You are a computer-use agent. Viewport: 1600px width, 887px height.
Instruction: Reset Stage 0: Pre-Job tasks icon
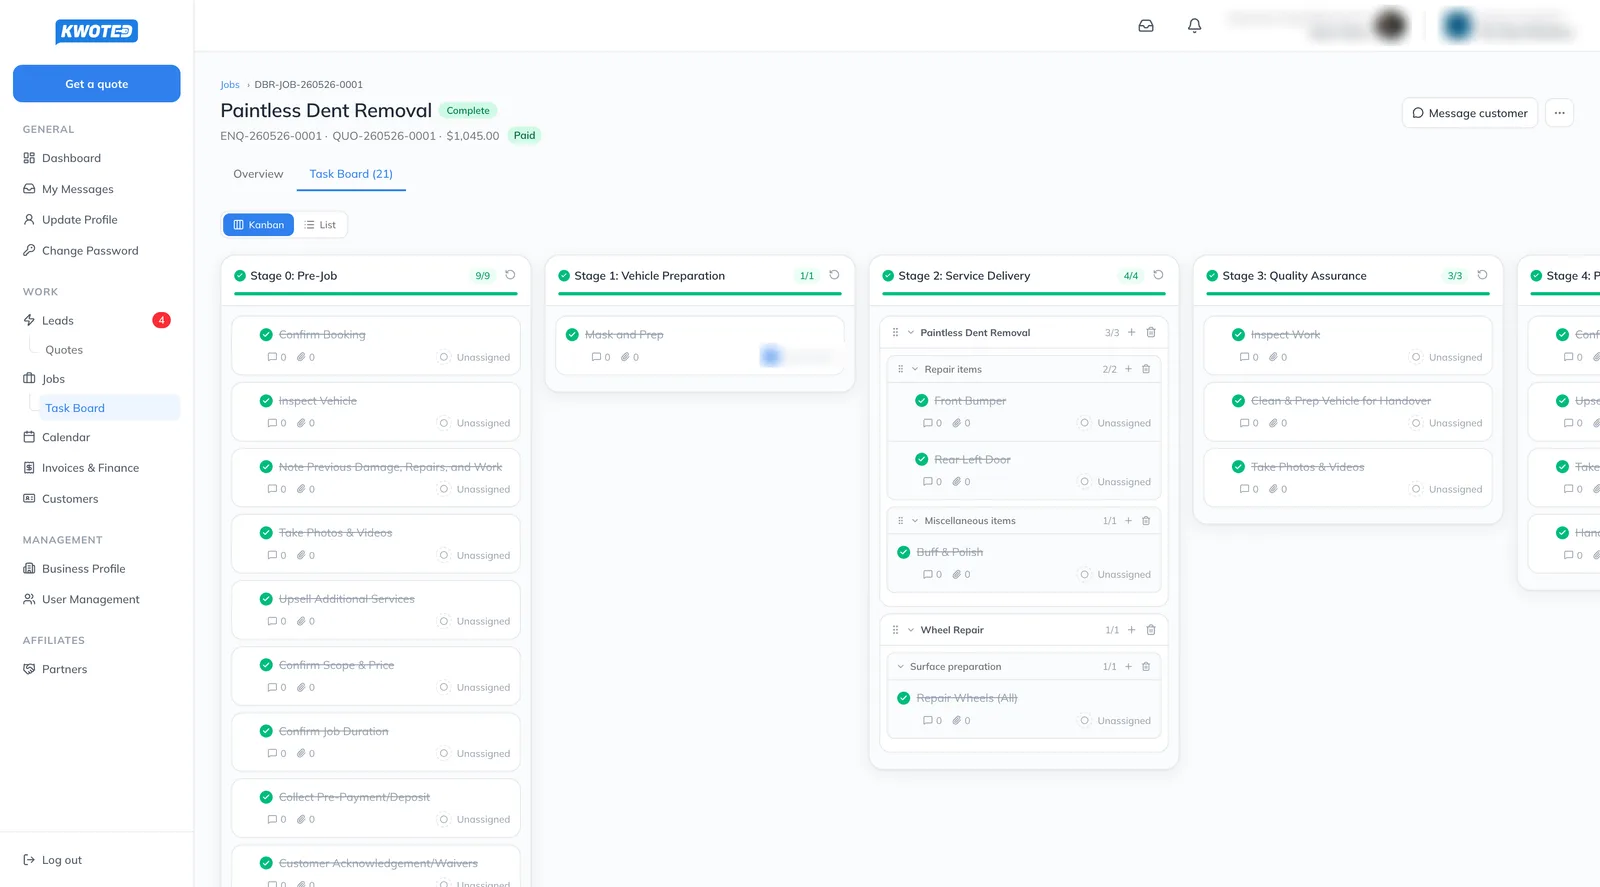point(510,275)
